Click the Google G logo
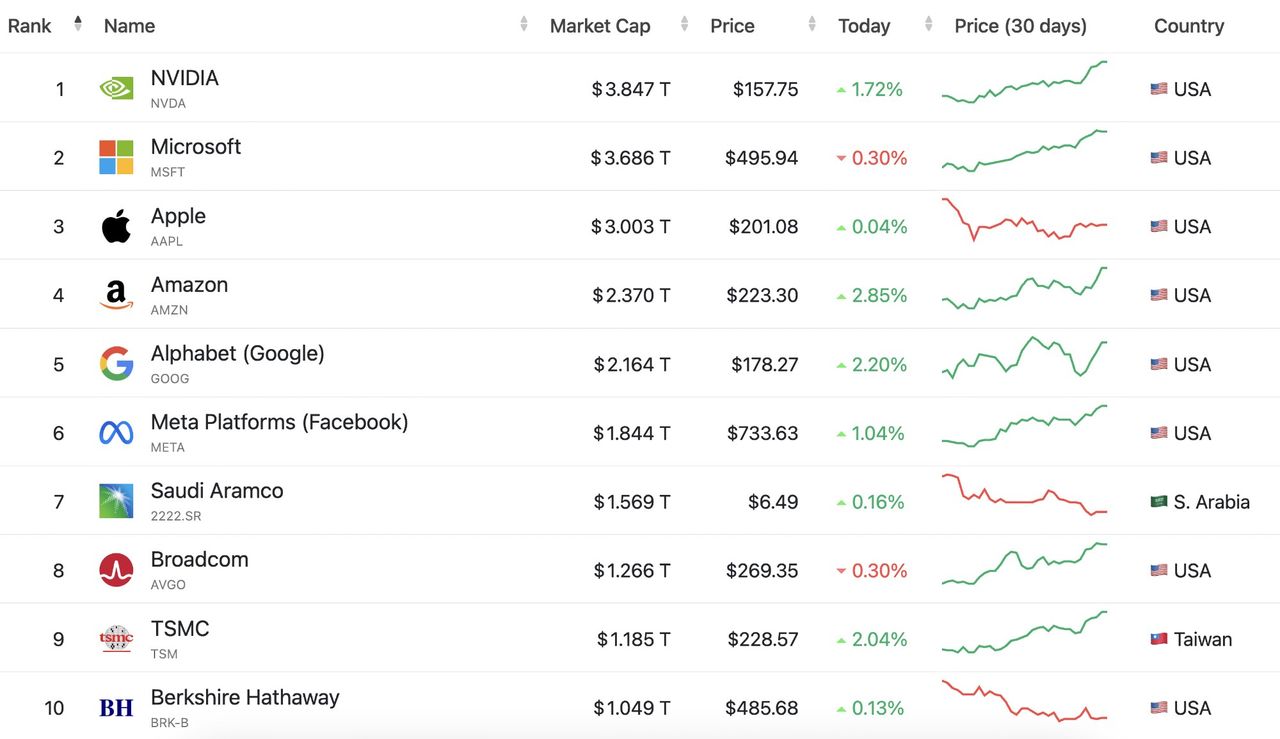Image resolution: width=1280 pixels, height=739 pixels. 116,364
